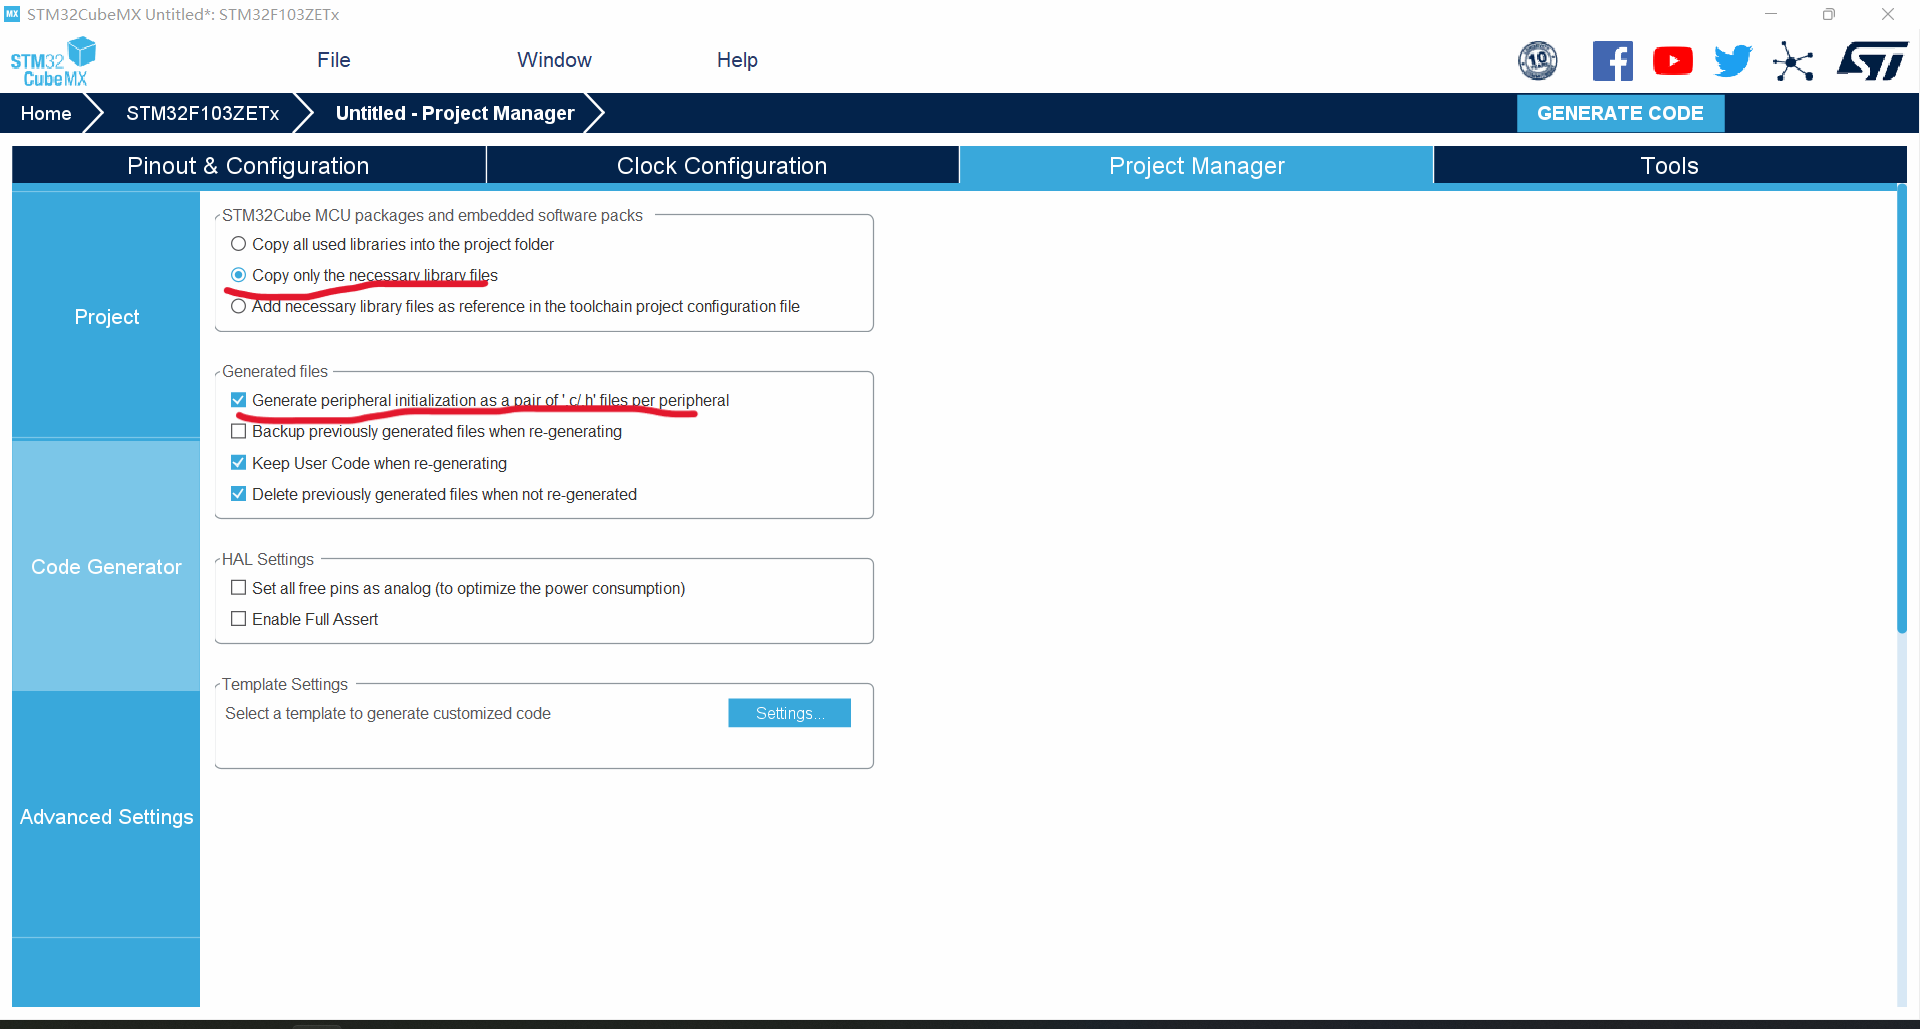This screenshot has width=1920, height=1029.
Task: Click 'STM32Cube MCU packages and embedded software packs' label
Action: [432, 215]
